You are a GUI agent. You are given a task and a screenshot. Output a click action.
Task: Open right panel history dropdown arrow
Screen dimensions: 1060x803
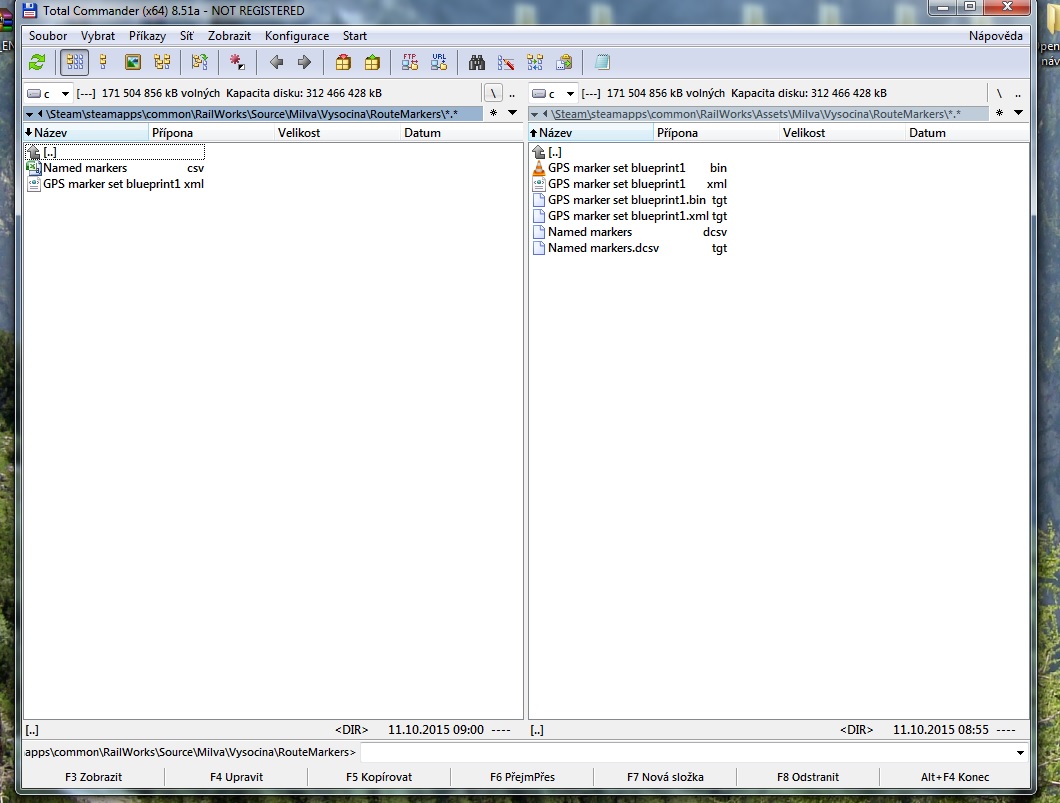pyautogui.click(x=1018, y=113)
